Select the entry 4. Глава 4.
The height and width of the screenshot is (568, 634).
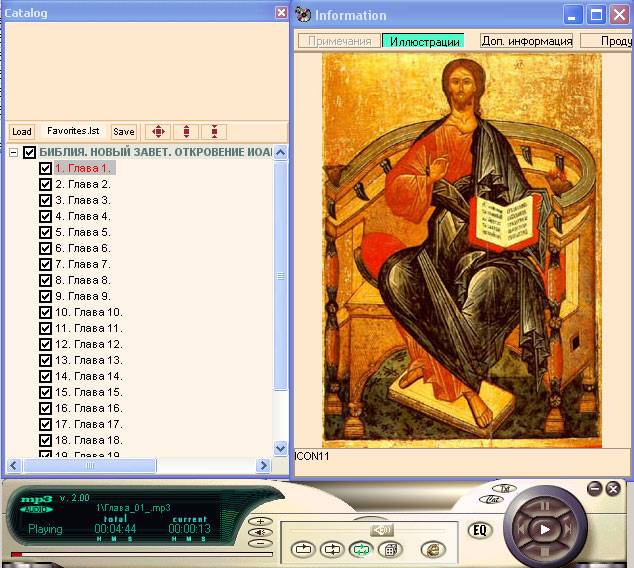tap(83, 216)
